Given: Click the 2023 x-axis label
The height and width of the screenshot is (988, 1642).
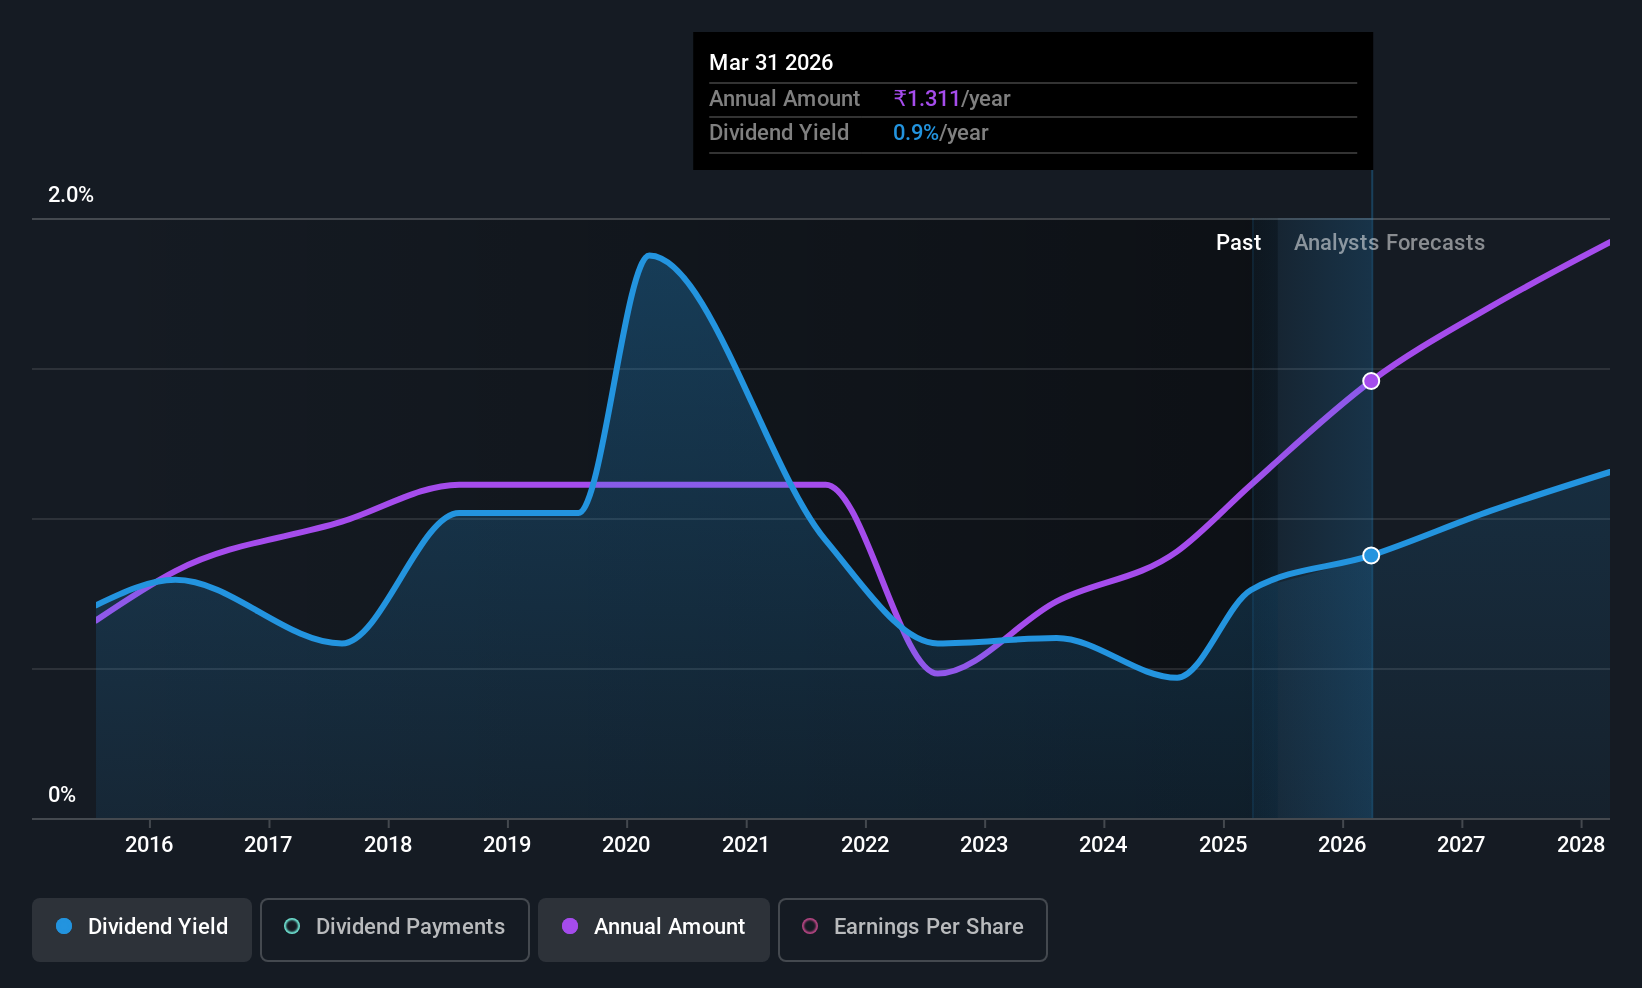Looking at the screenshot, I should pos(984,844).
